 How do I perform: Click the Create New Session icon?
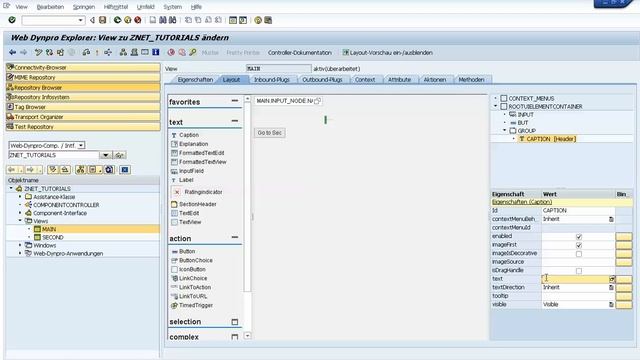click(233, 20)
